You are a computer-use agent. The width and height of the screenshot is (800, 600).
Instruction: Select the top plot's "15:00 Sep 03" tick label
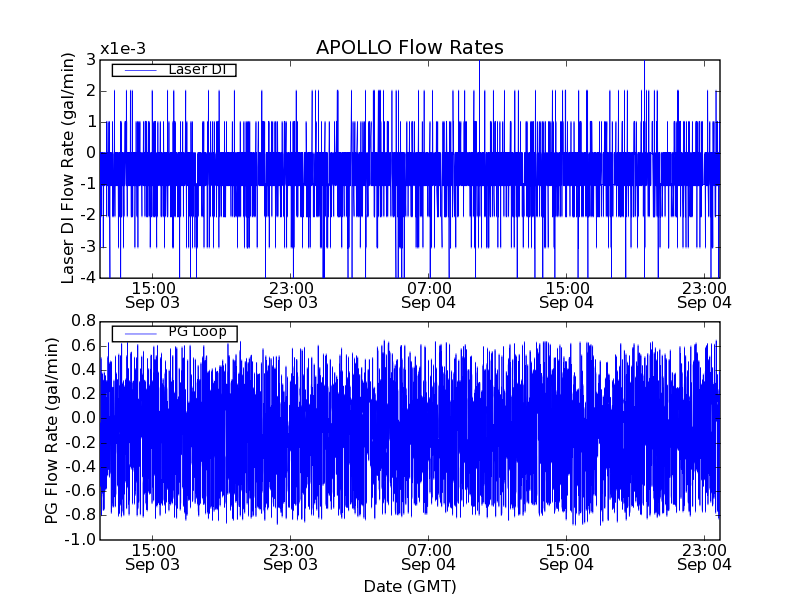(x=153, y=295)
